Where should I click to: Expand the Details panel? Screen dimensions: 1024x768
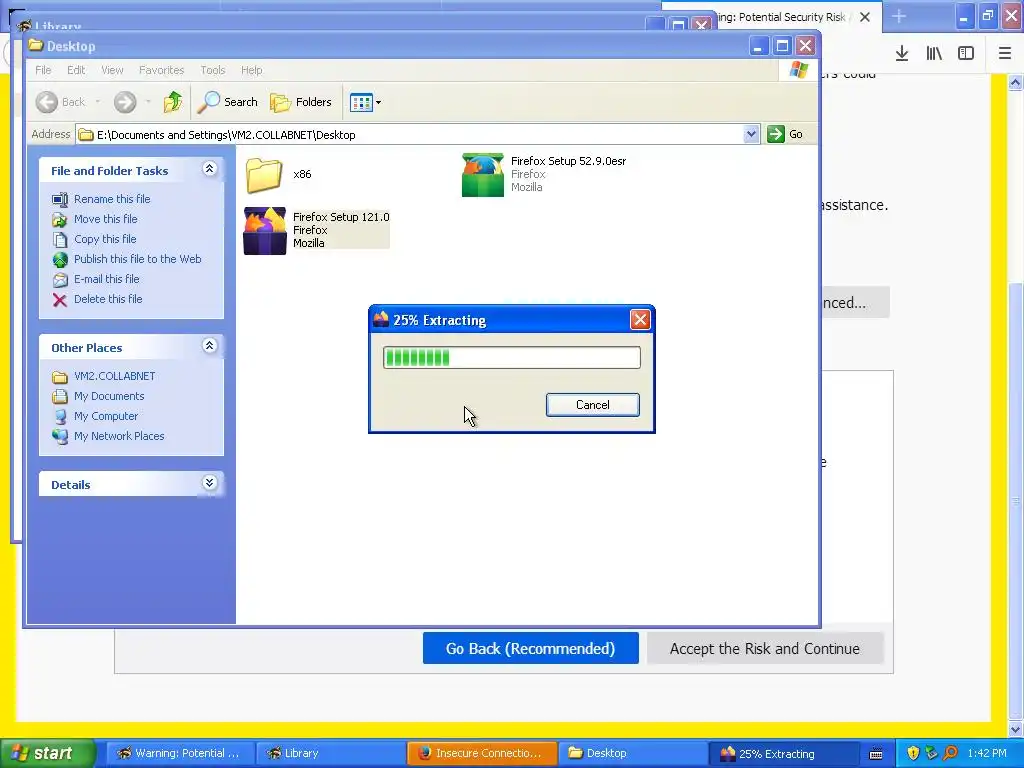[209, 483]
